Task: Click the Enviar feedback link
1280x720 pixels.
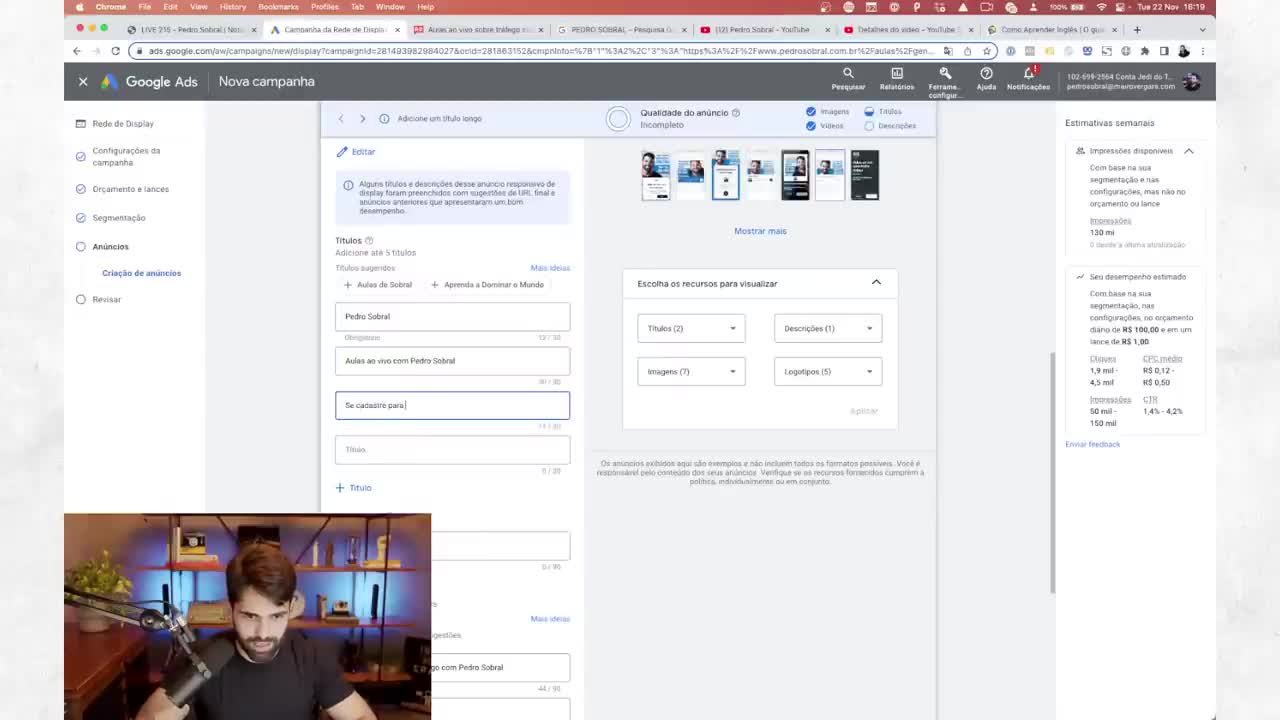Action: point(1092,444)
